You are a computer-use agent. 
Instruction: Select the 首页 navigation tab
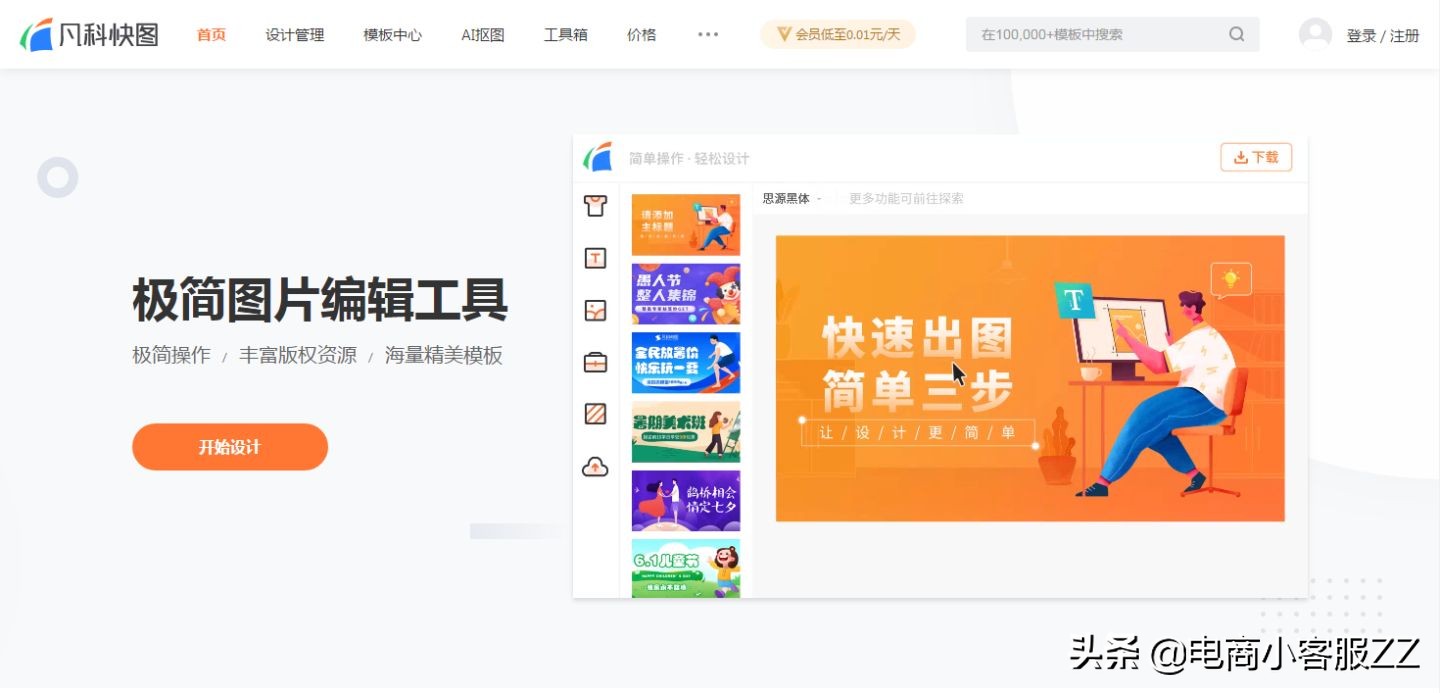pyautogui.click(x=210, y=33)
